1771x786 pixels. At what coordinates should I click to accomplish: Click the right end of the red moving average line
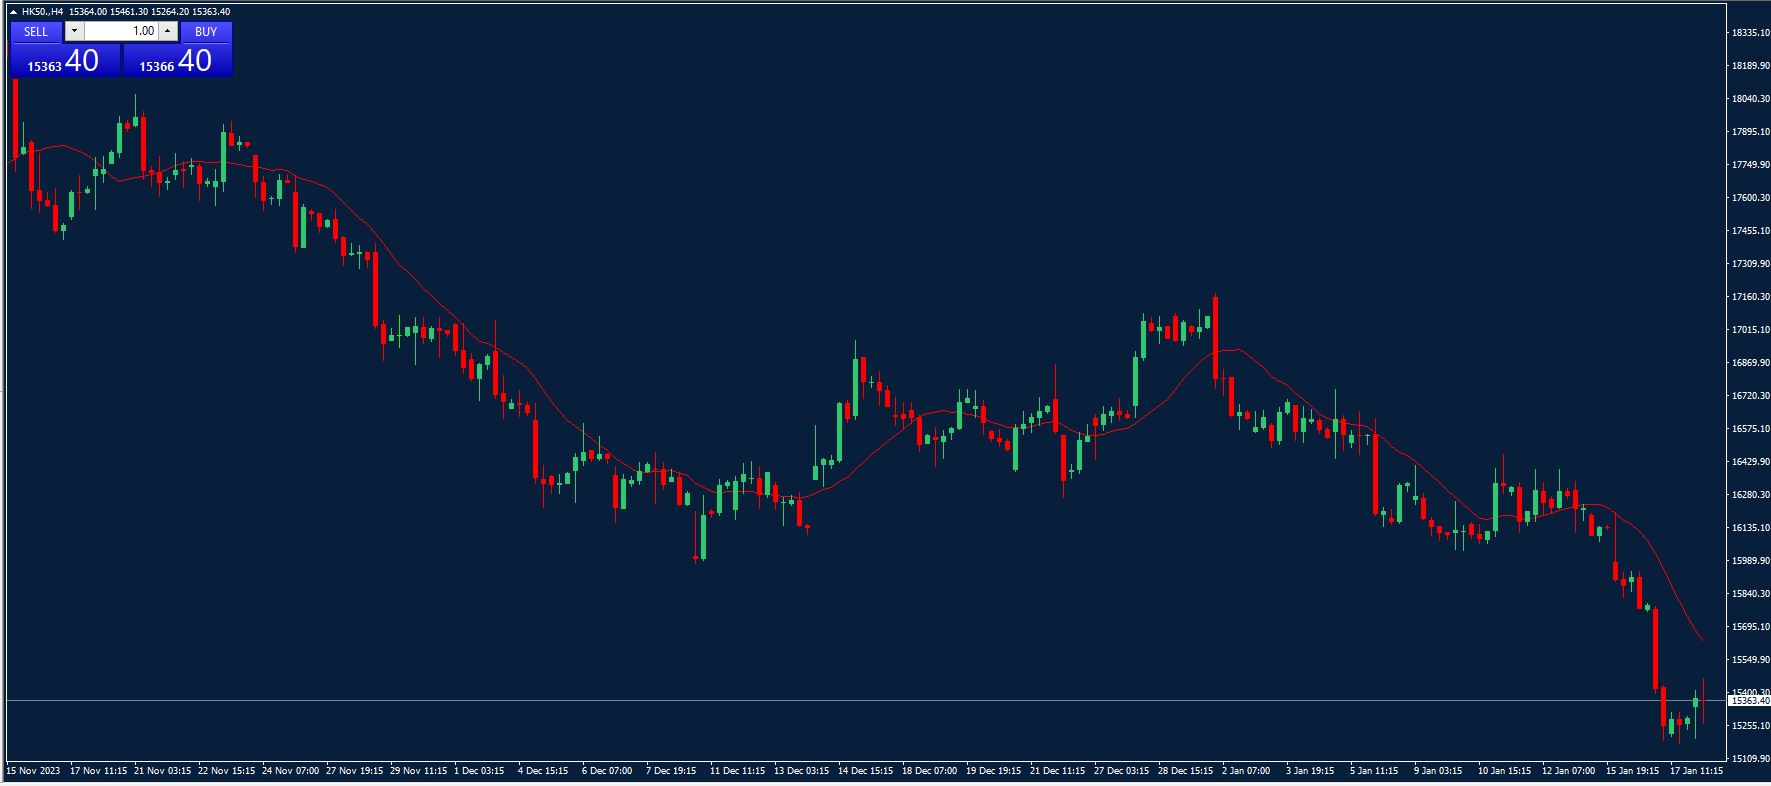(x=1702, y=639)
